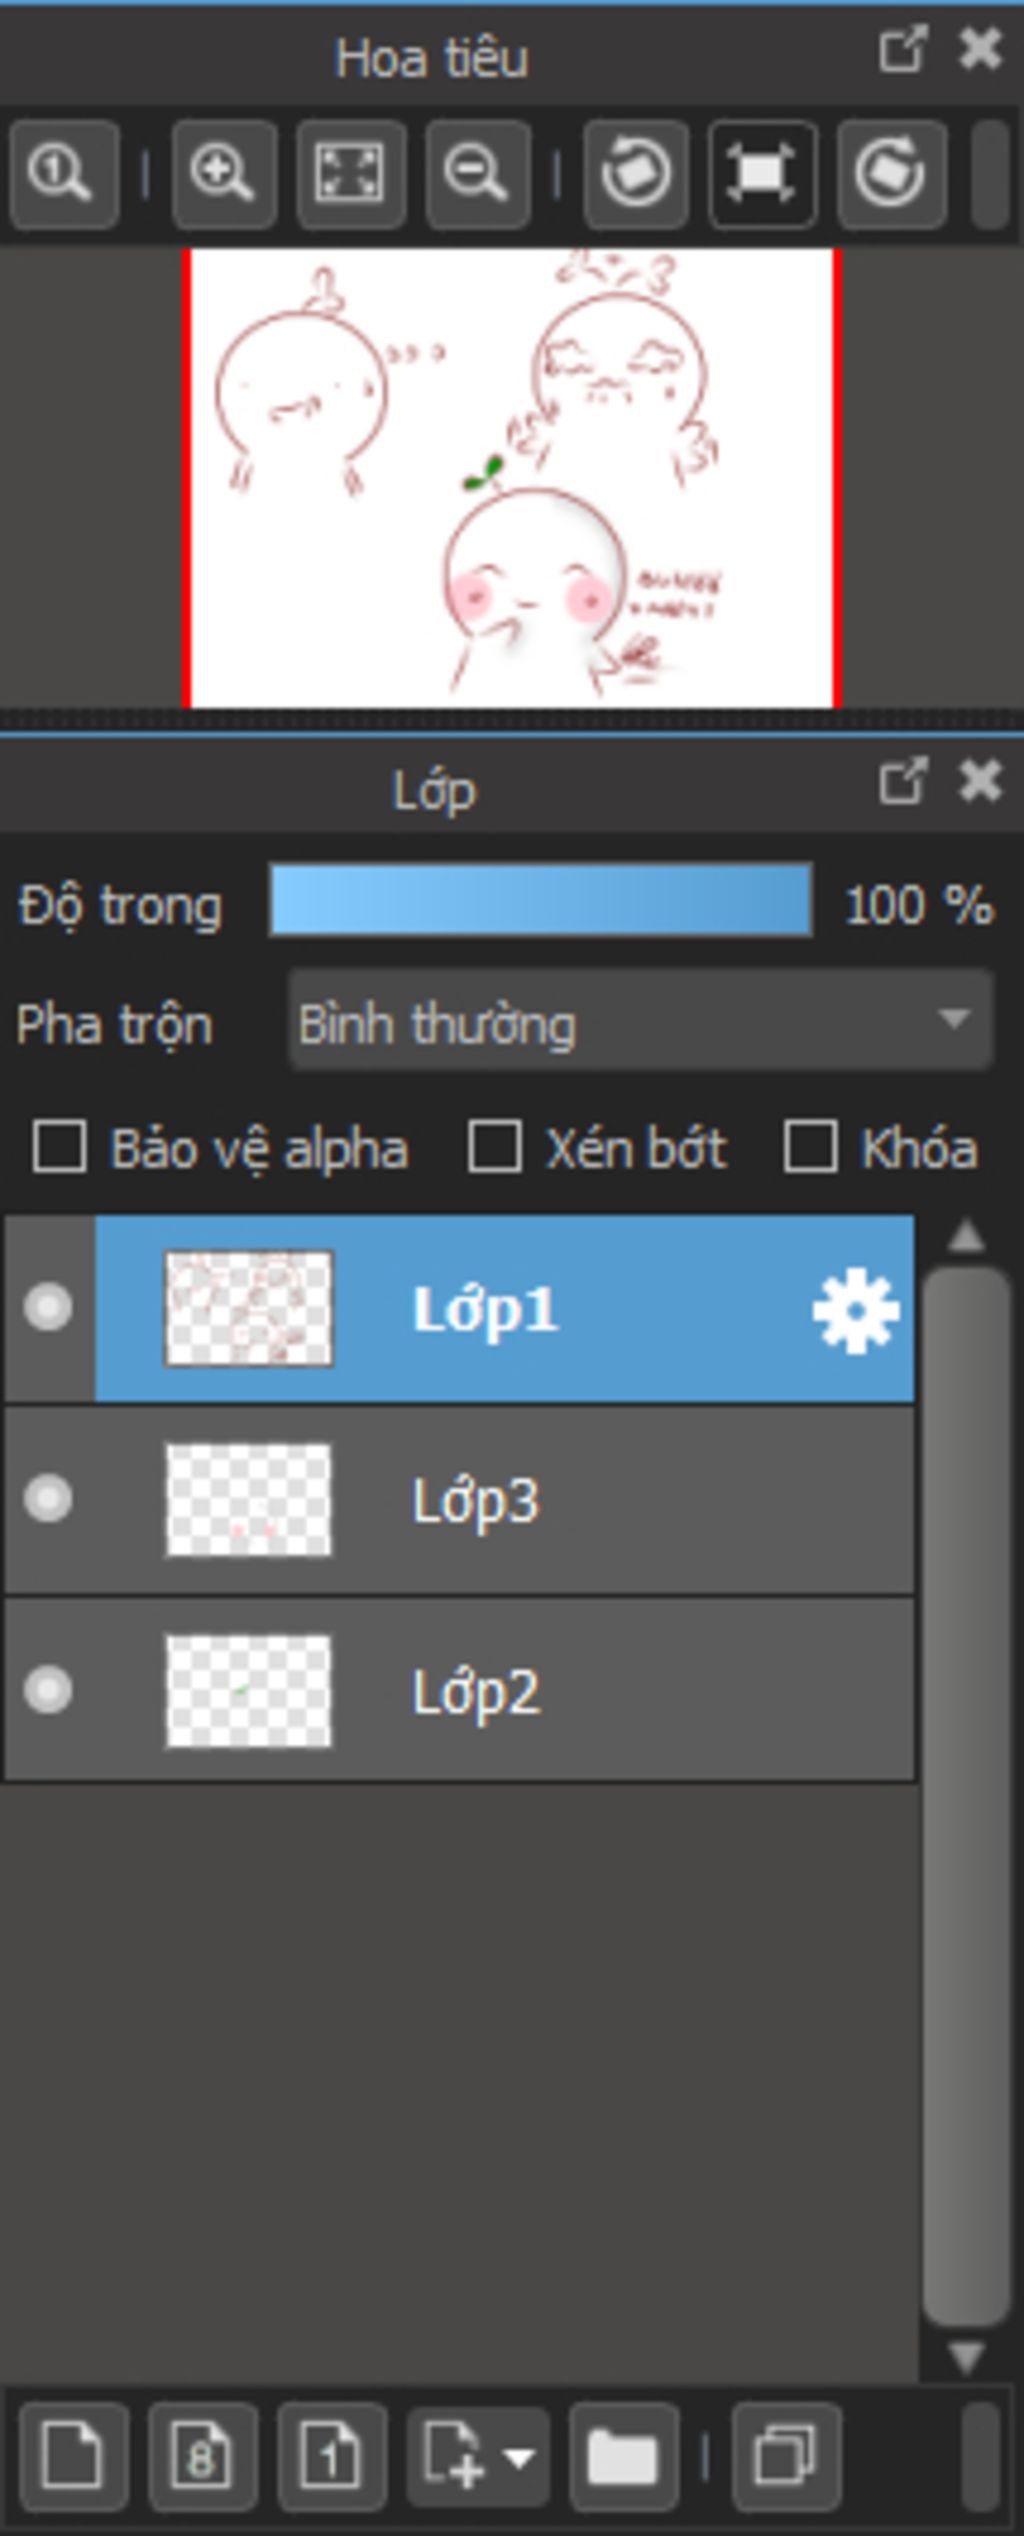This screenshot has height=2536, width=1024.
Task: Zoom out in the navigator panel
Action: (477, 174)
